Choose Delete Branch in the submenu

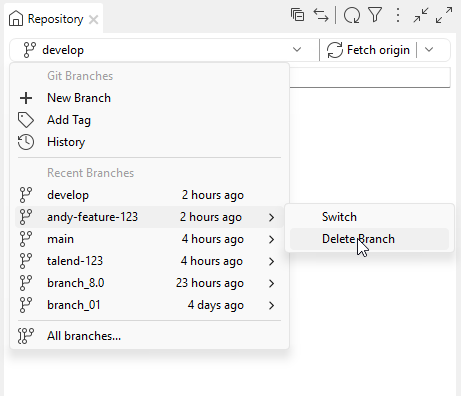click(x=369, y=239)
